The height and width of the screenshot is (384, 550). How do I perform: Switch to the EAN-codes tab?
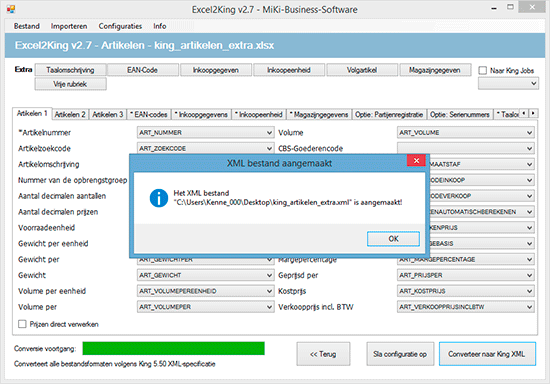(x=149, y=114)
